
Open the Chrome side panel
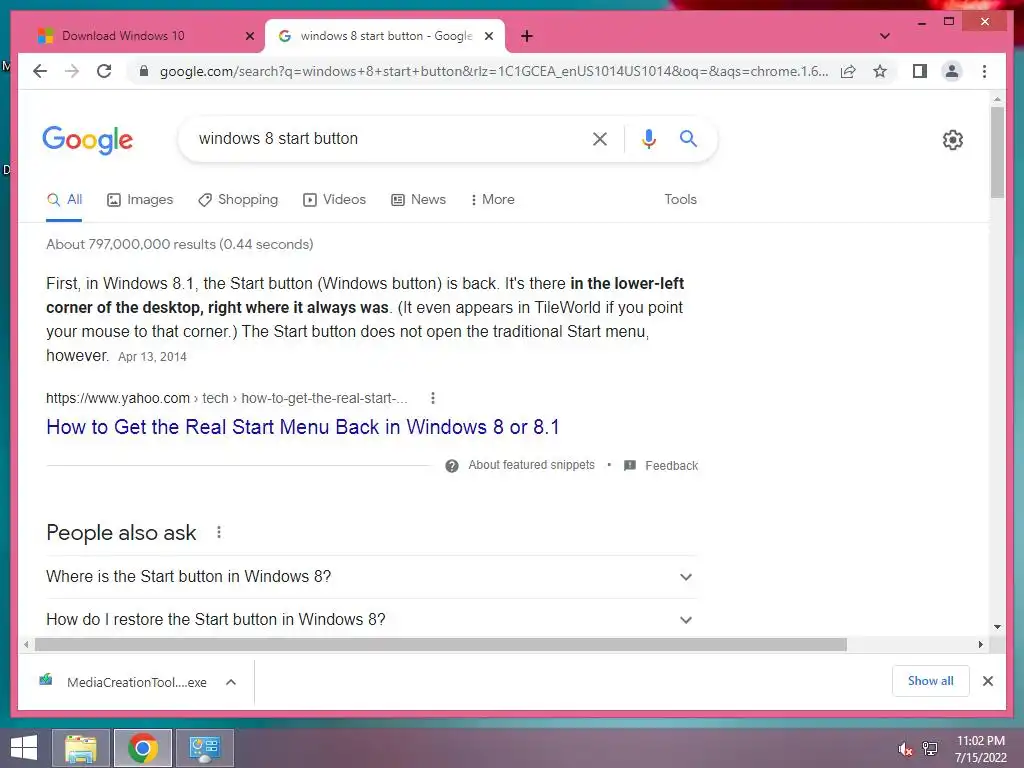coord(920,71)
